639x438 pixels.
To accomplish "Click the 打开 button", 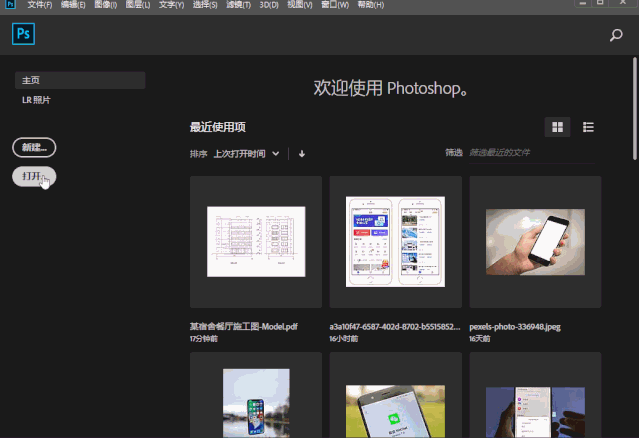I will coord(34,176).
